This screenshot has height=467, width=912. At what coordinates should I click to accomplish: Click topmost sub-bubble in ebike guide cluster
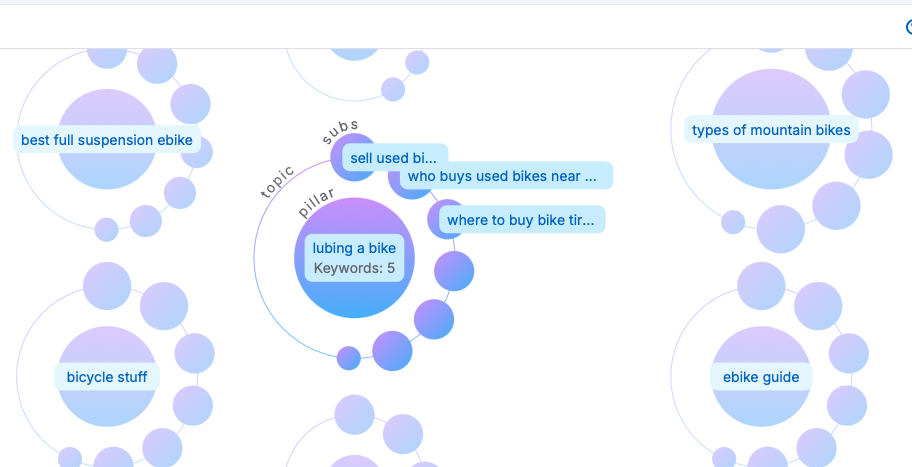click(761, 286)
